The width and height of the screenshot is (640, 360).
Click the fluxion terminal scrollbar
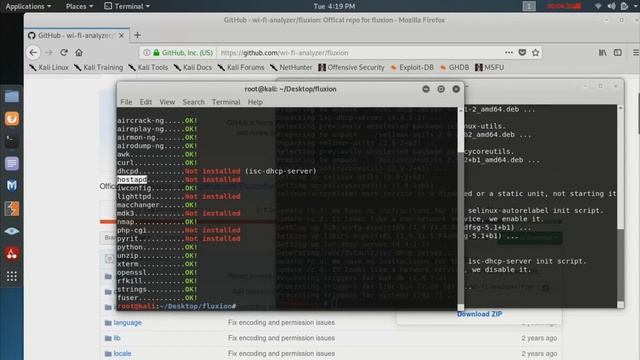click(x=461, y=208)
